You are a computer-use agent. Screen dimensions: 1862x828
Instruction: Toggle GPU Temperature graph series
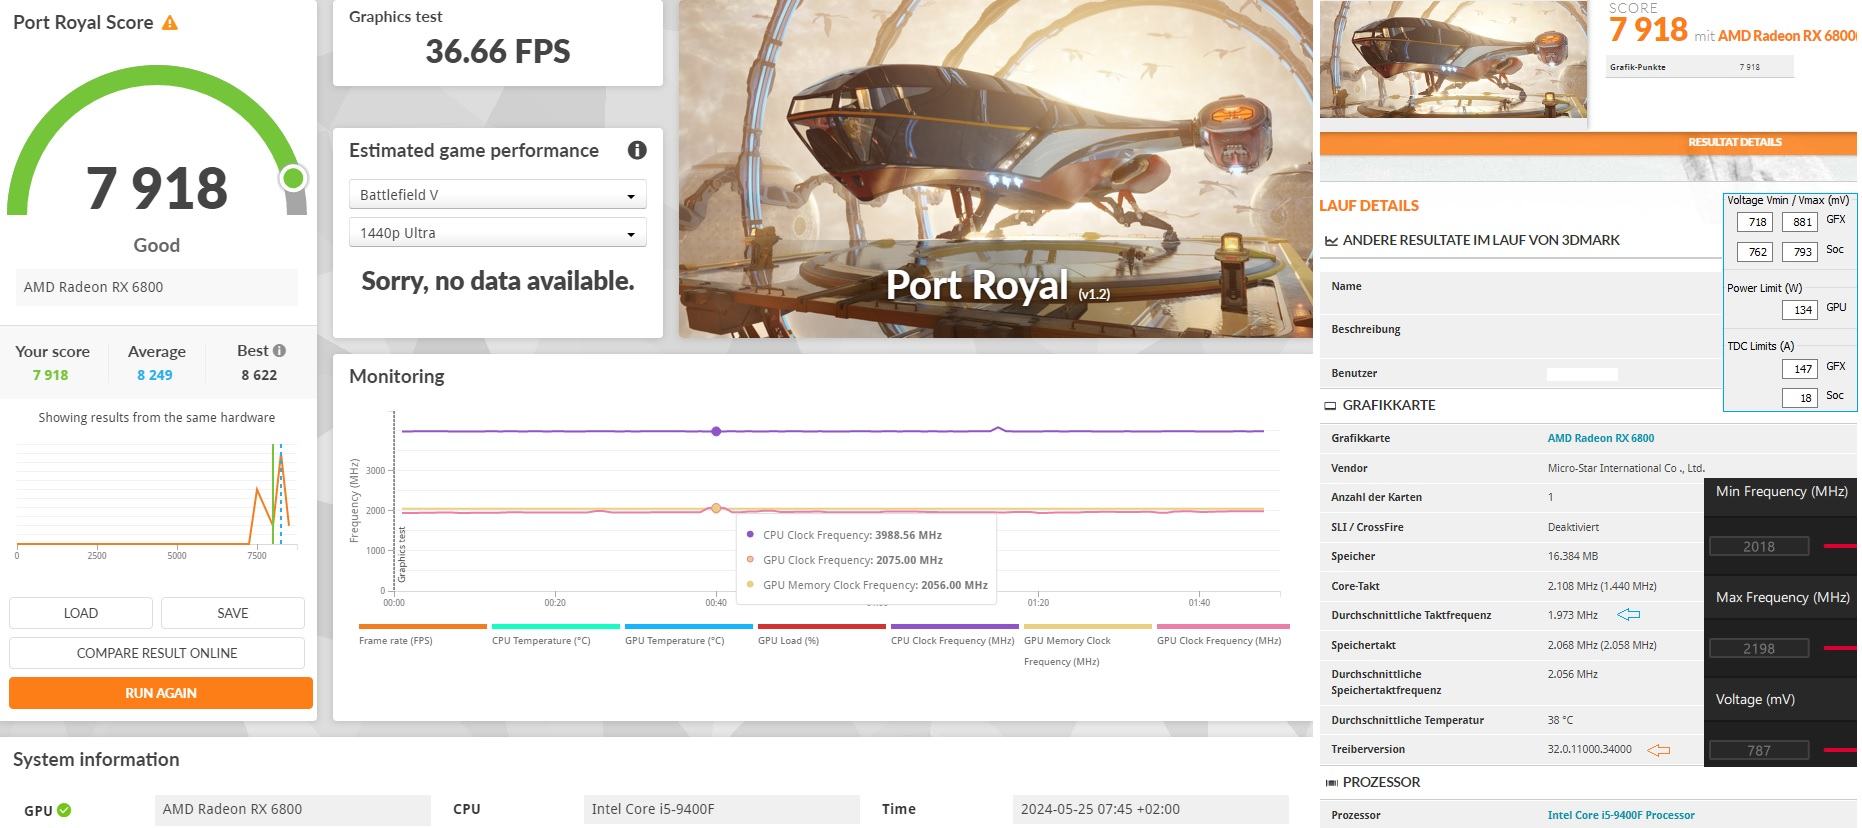(688, 634)
